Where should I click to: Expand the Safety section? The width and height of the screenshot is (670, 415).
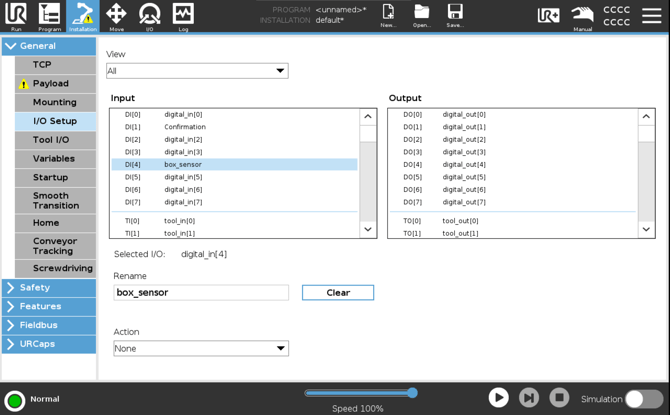pos(49,288)
